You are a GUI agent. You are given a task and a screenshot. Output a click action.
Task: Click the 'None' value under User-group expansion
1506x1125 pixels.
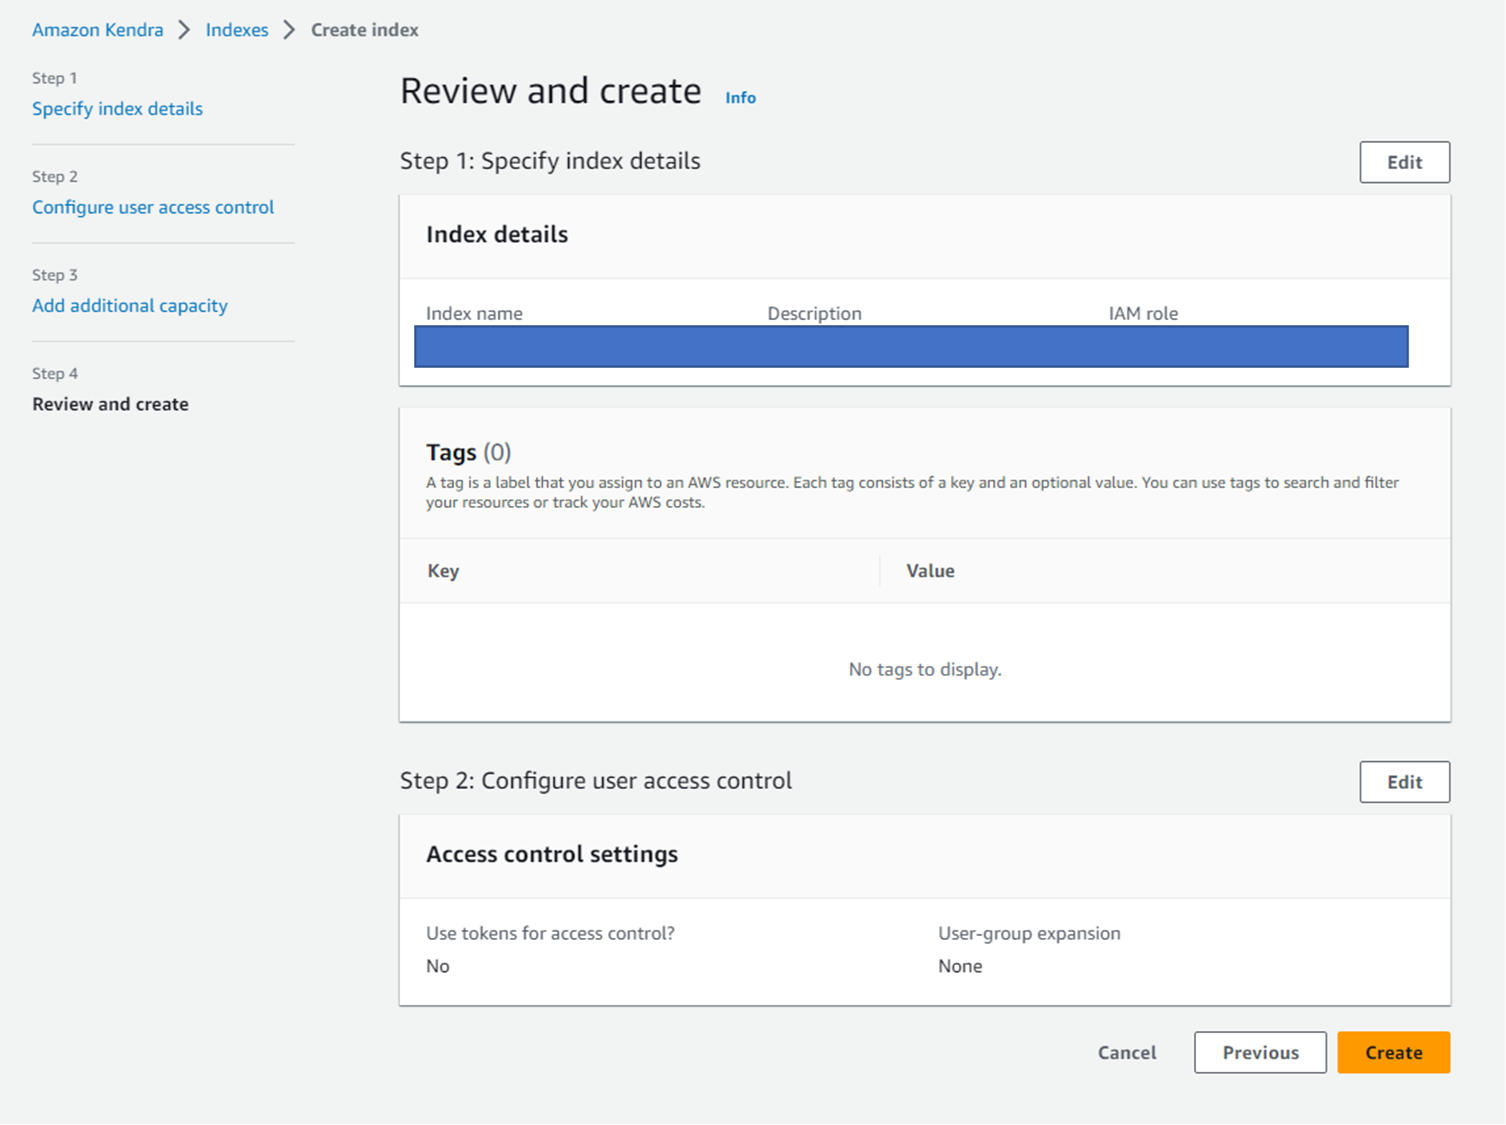(960, 966)
